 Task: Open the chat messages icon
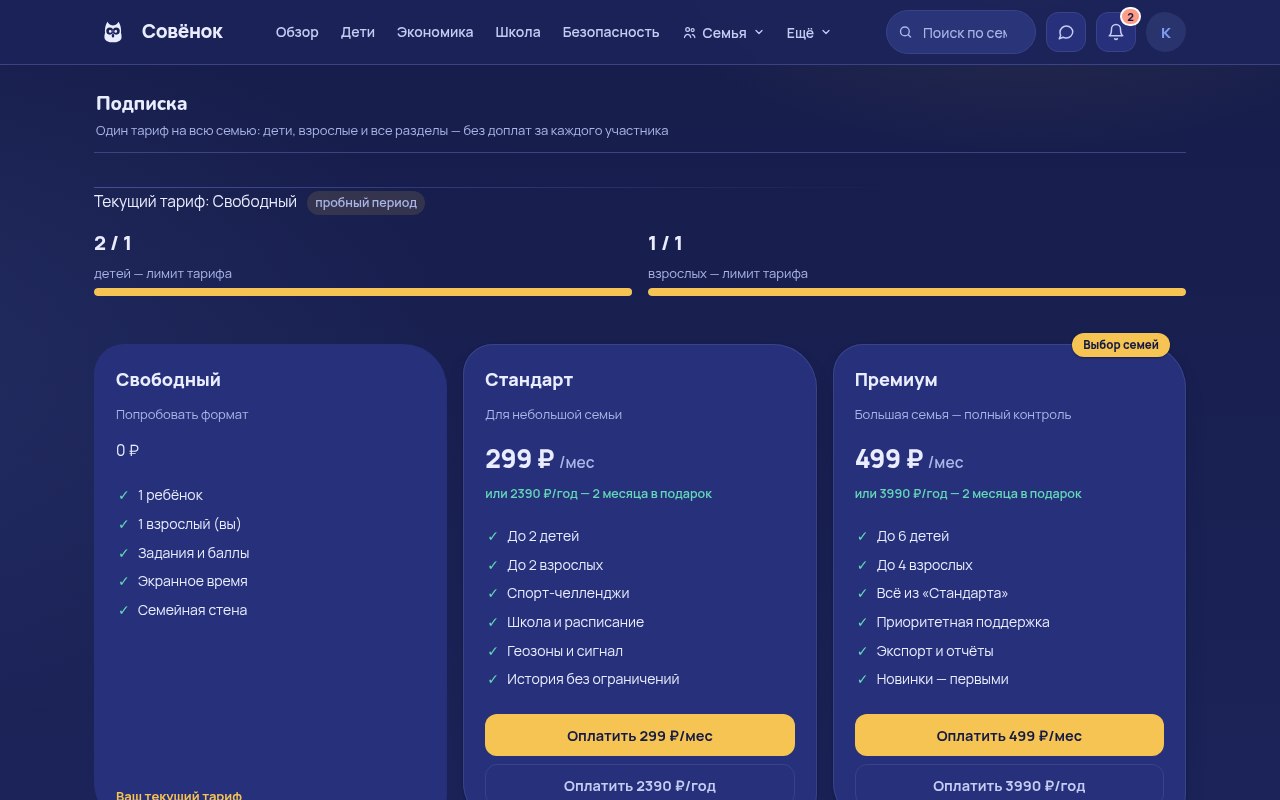(x=1066, y=32)
